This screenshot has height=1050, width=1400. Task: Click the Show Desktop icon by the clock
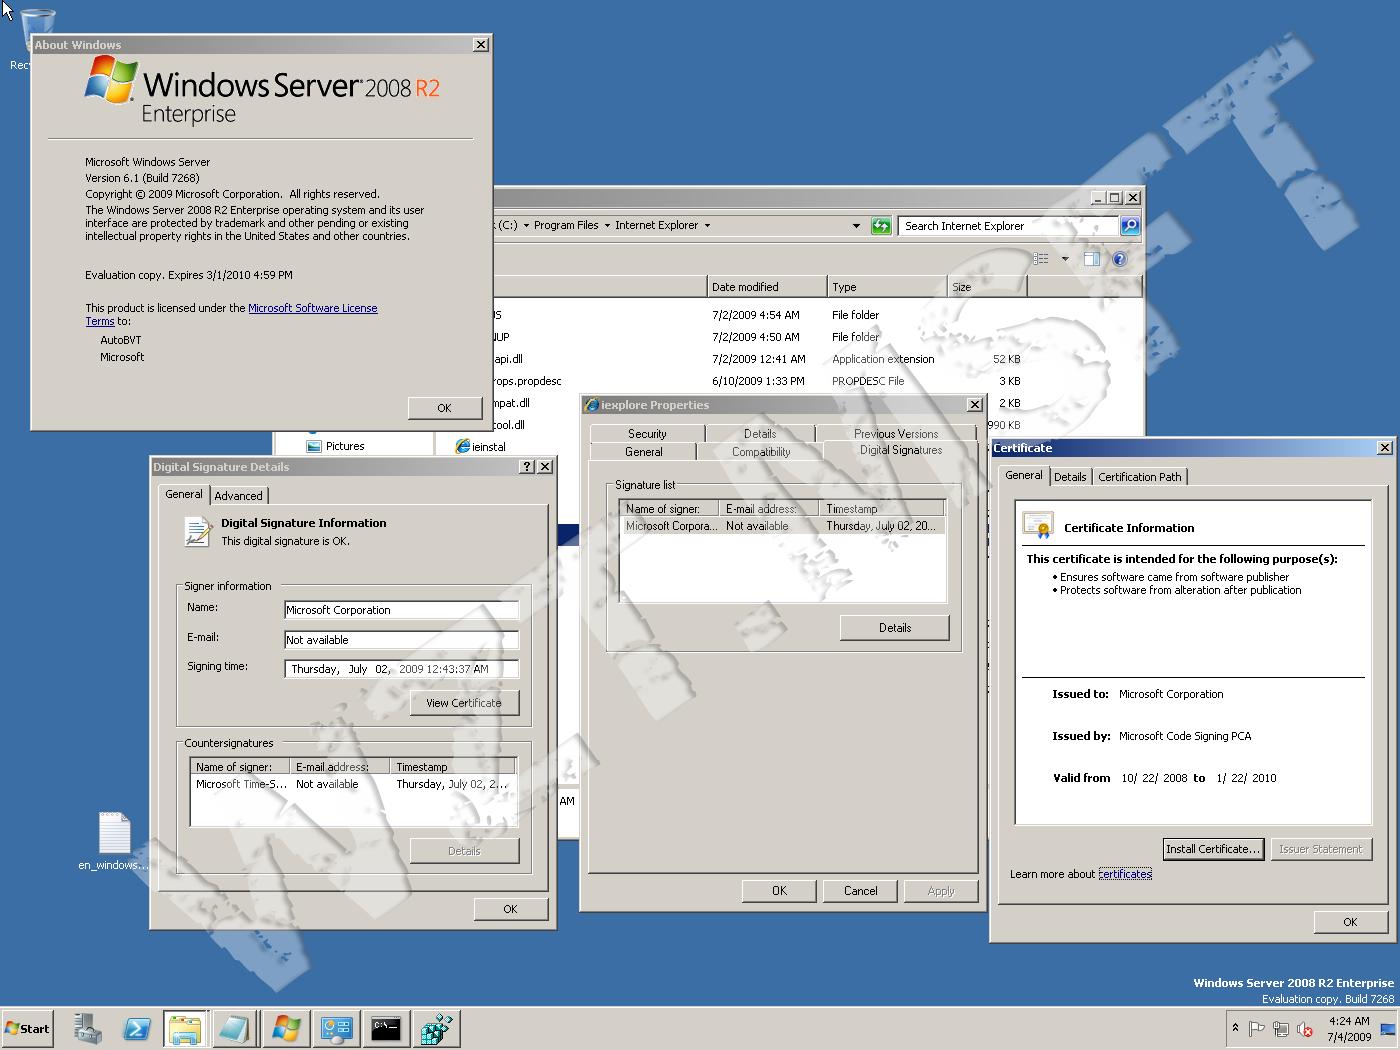pos(1388,1029)
